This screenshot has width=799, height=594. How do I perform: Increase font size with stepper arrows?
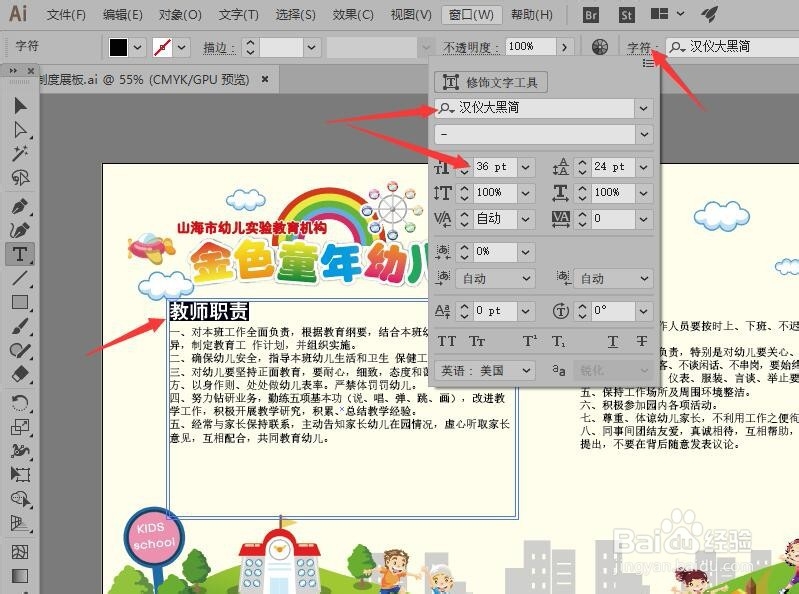pyautogui.click(x=464, y=162)
